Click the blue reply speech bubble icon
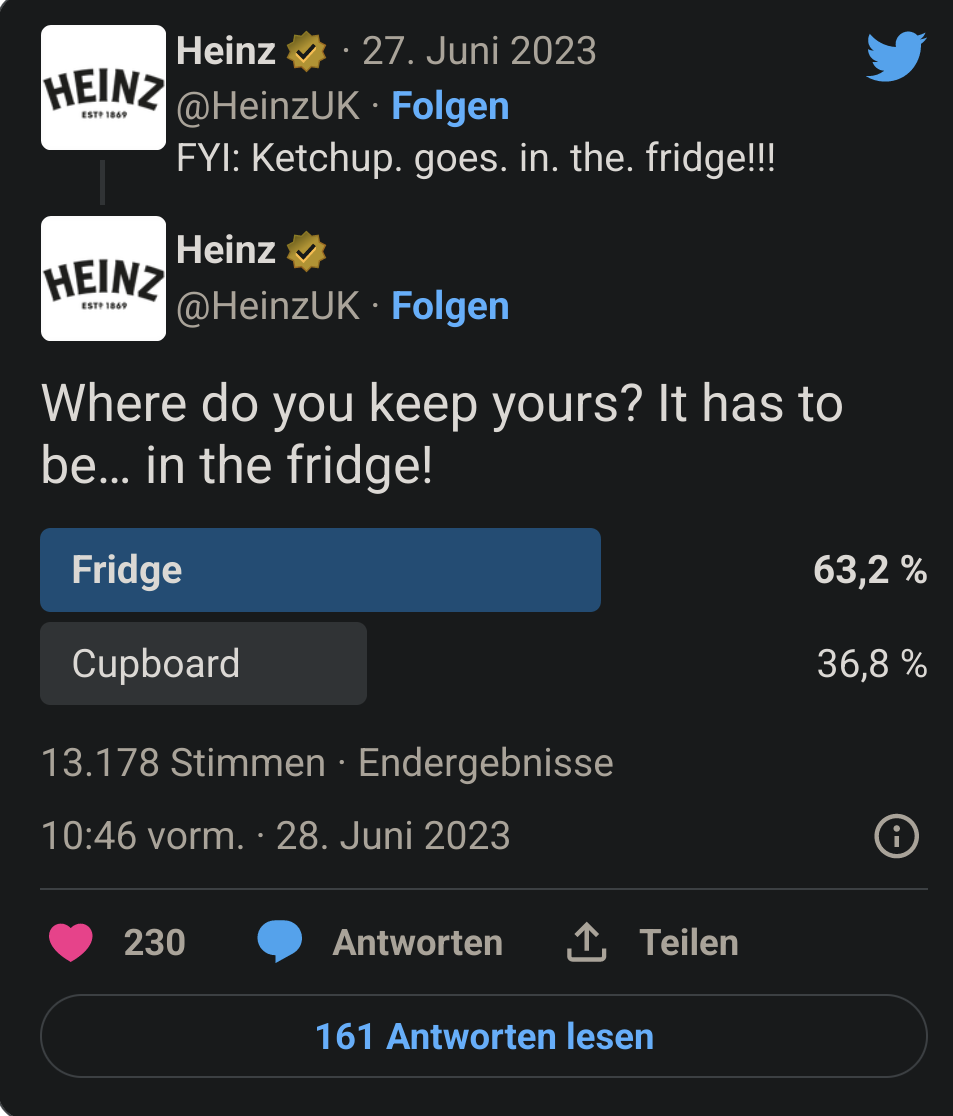The image size is (953, 1116). tap(279, 941)
